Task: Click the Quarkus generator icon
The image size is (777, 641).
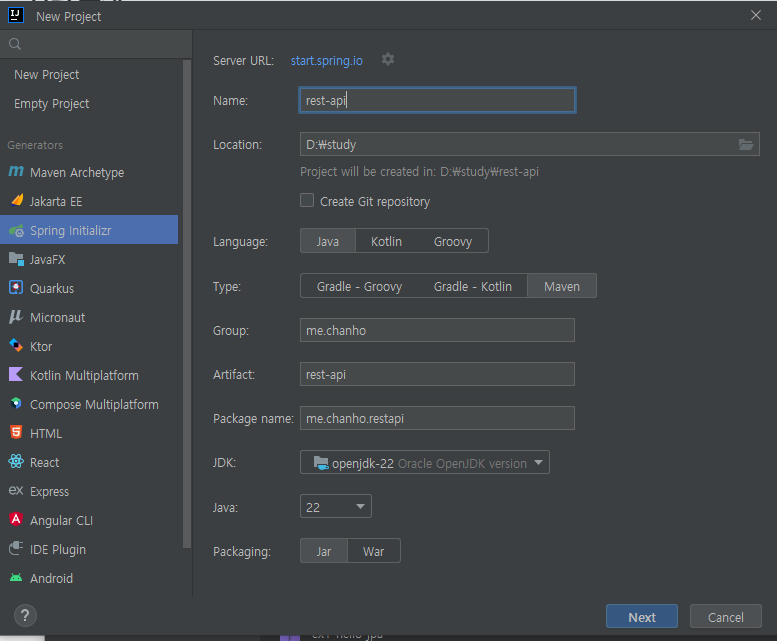Action: point(16,287)
